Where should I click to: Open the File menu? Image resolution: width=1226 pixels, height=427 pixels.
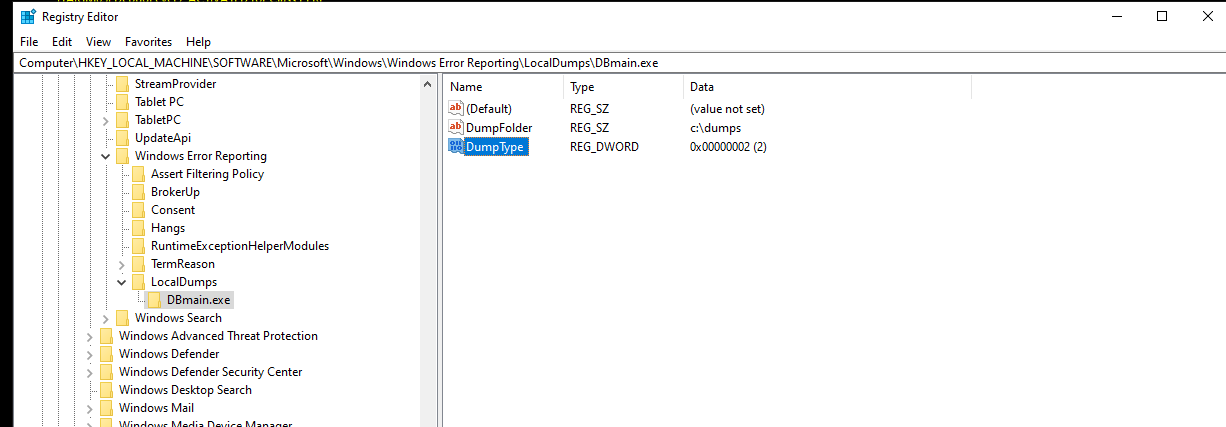pyautogui.click(x=29, y=42)
